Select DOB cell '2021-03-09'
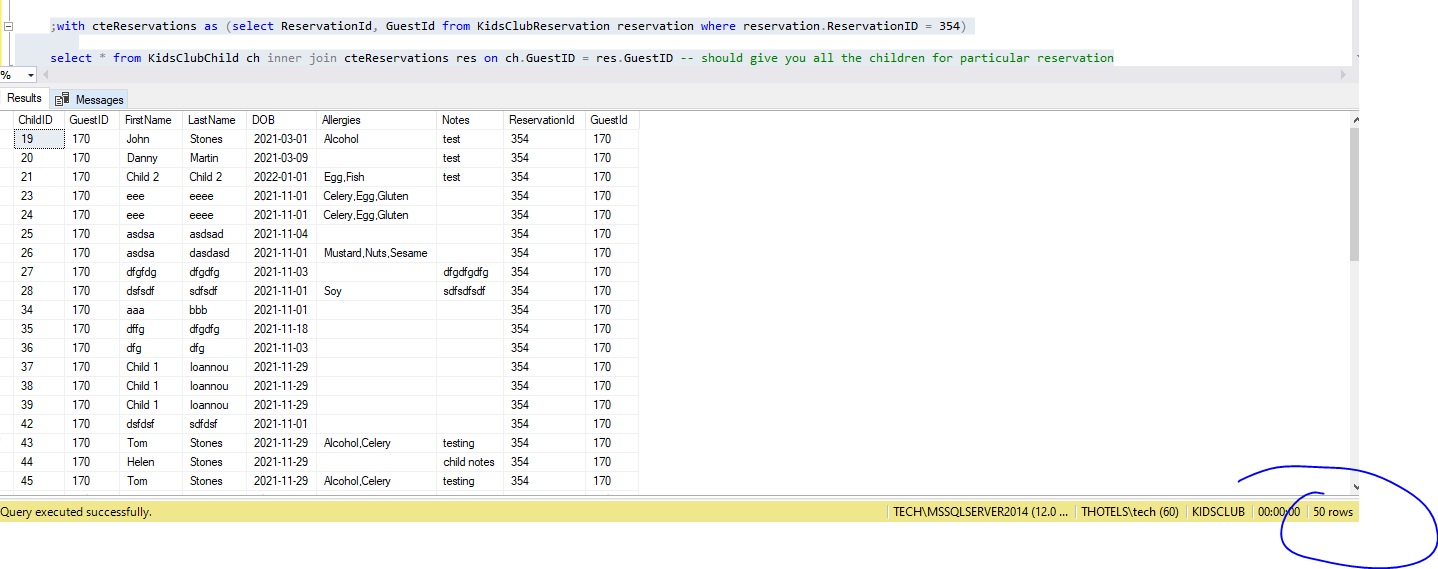This screenshot has height=569, width=1438. click(281, 158)
